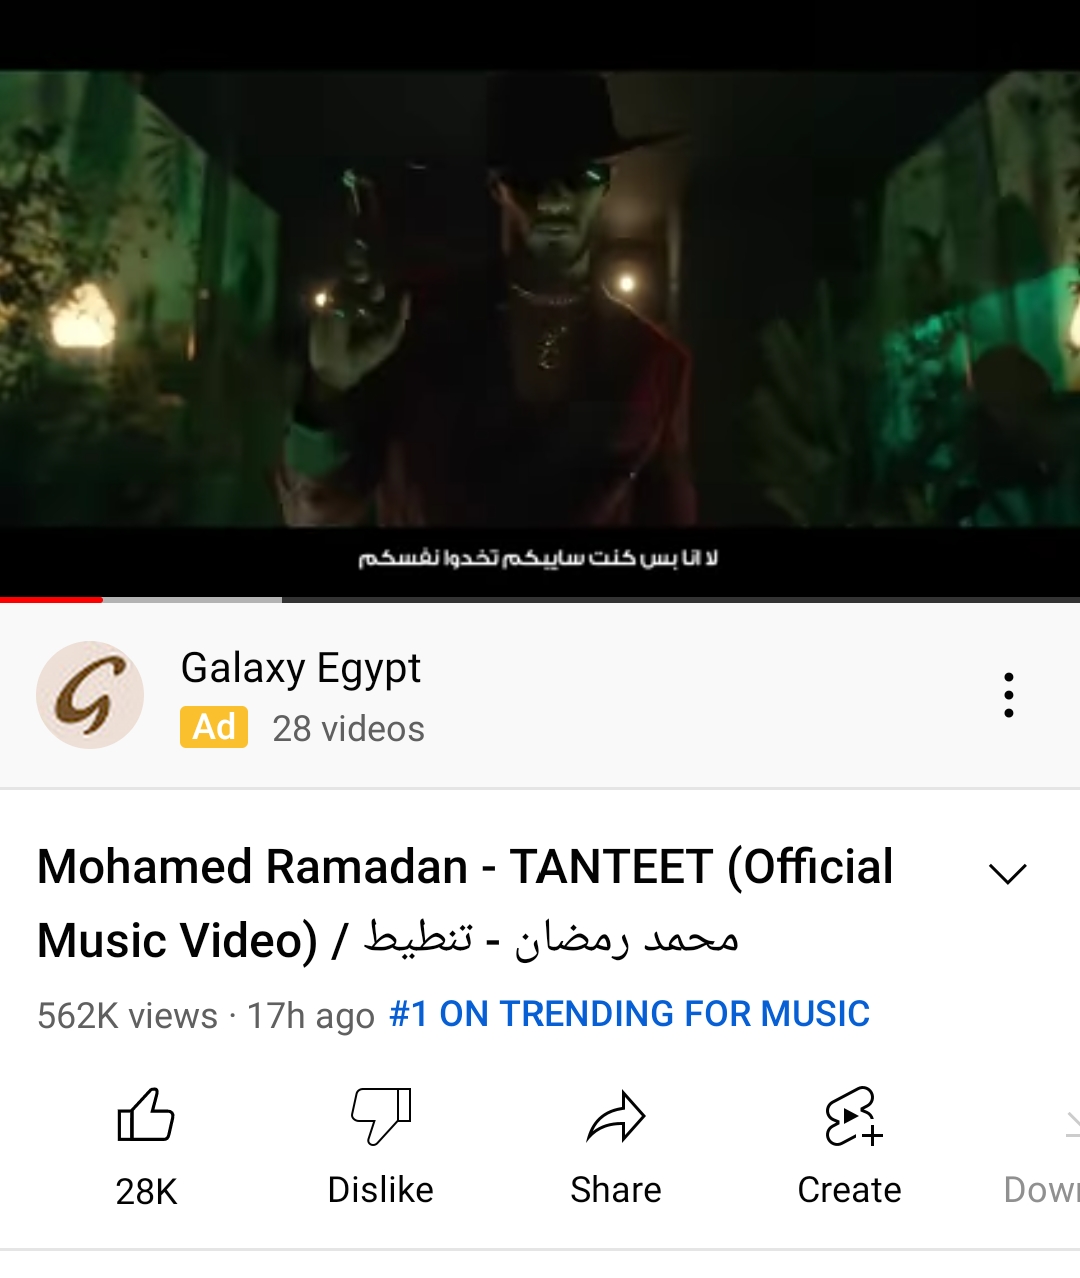
Task: Tap the 562K views info text
Action: tap(127, 1016)
